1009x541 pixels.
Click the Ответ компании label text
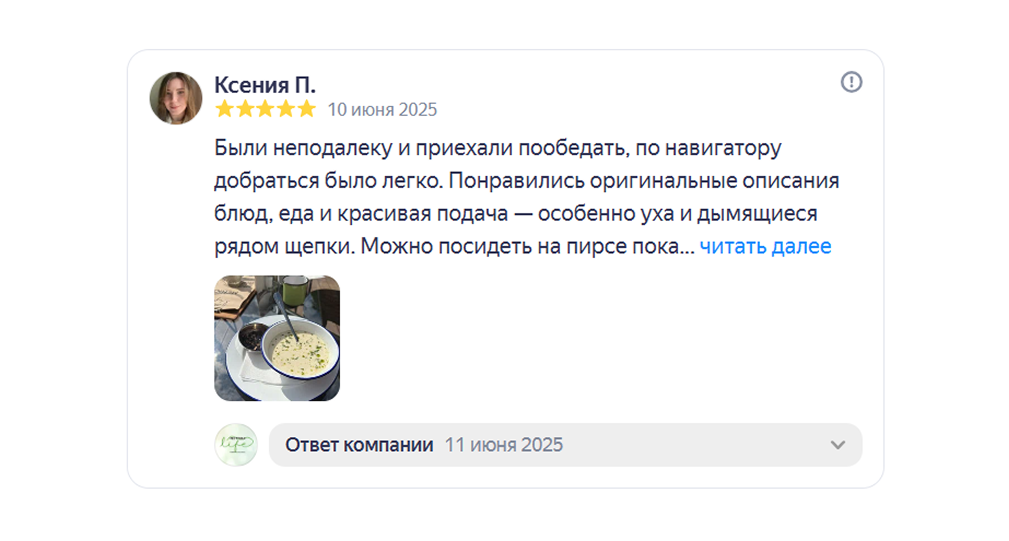(x=359, y=445)
